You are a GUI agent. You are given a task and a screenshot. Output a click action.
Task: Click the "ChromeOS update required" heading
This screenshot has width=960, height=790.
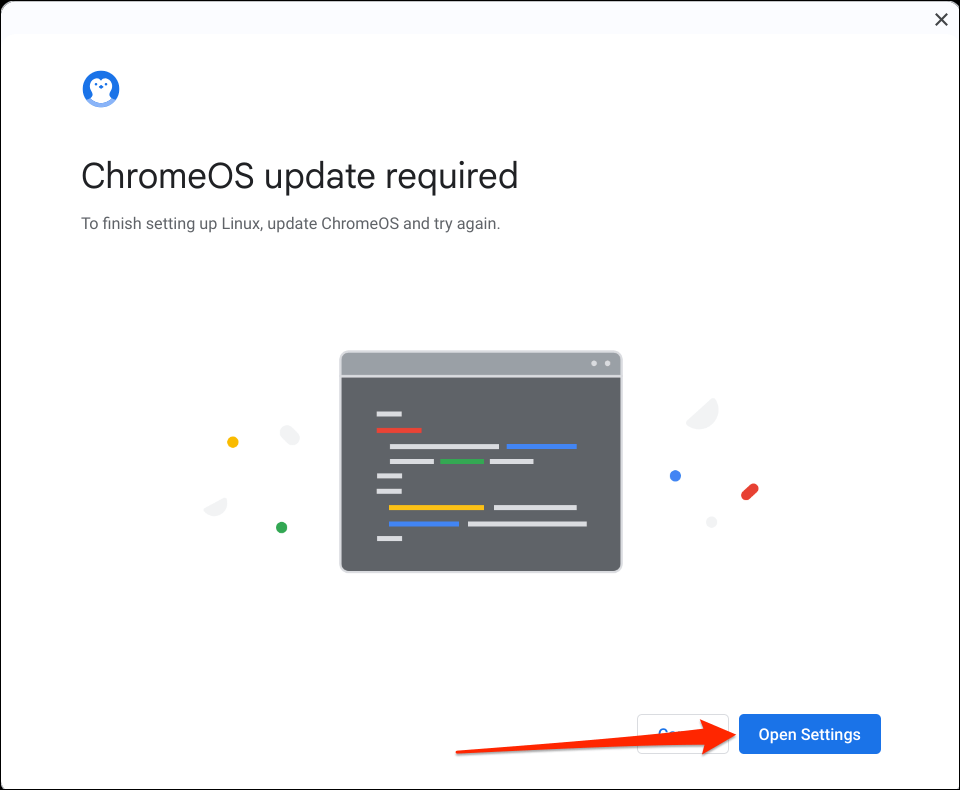(x=299, y=176)
